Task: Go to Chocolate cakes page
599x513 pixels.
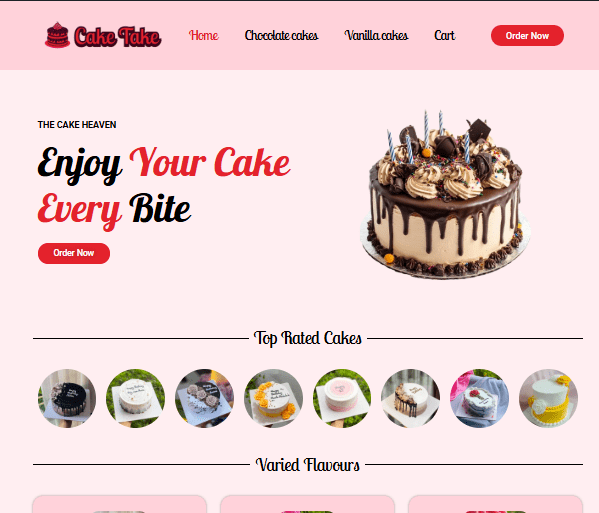Action: 281,36
